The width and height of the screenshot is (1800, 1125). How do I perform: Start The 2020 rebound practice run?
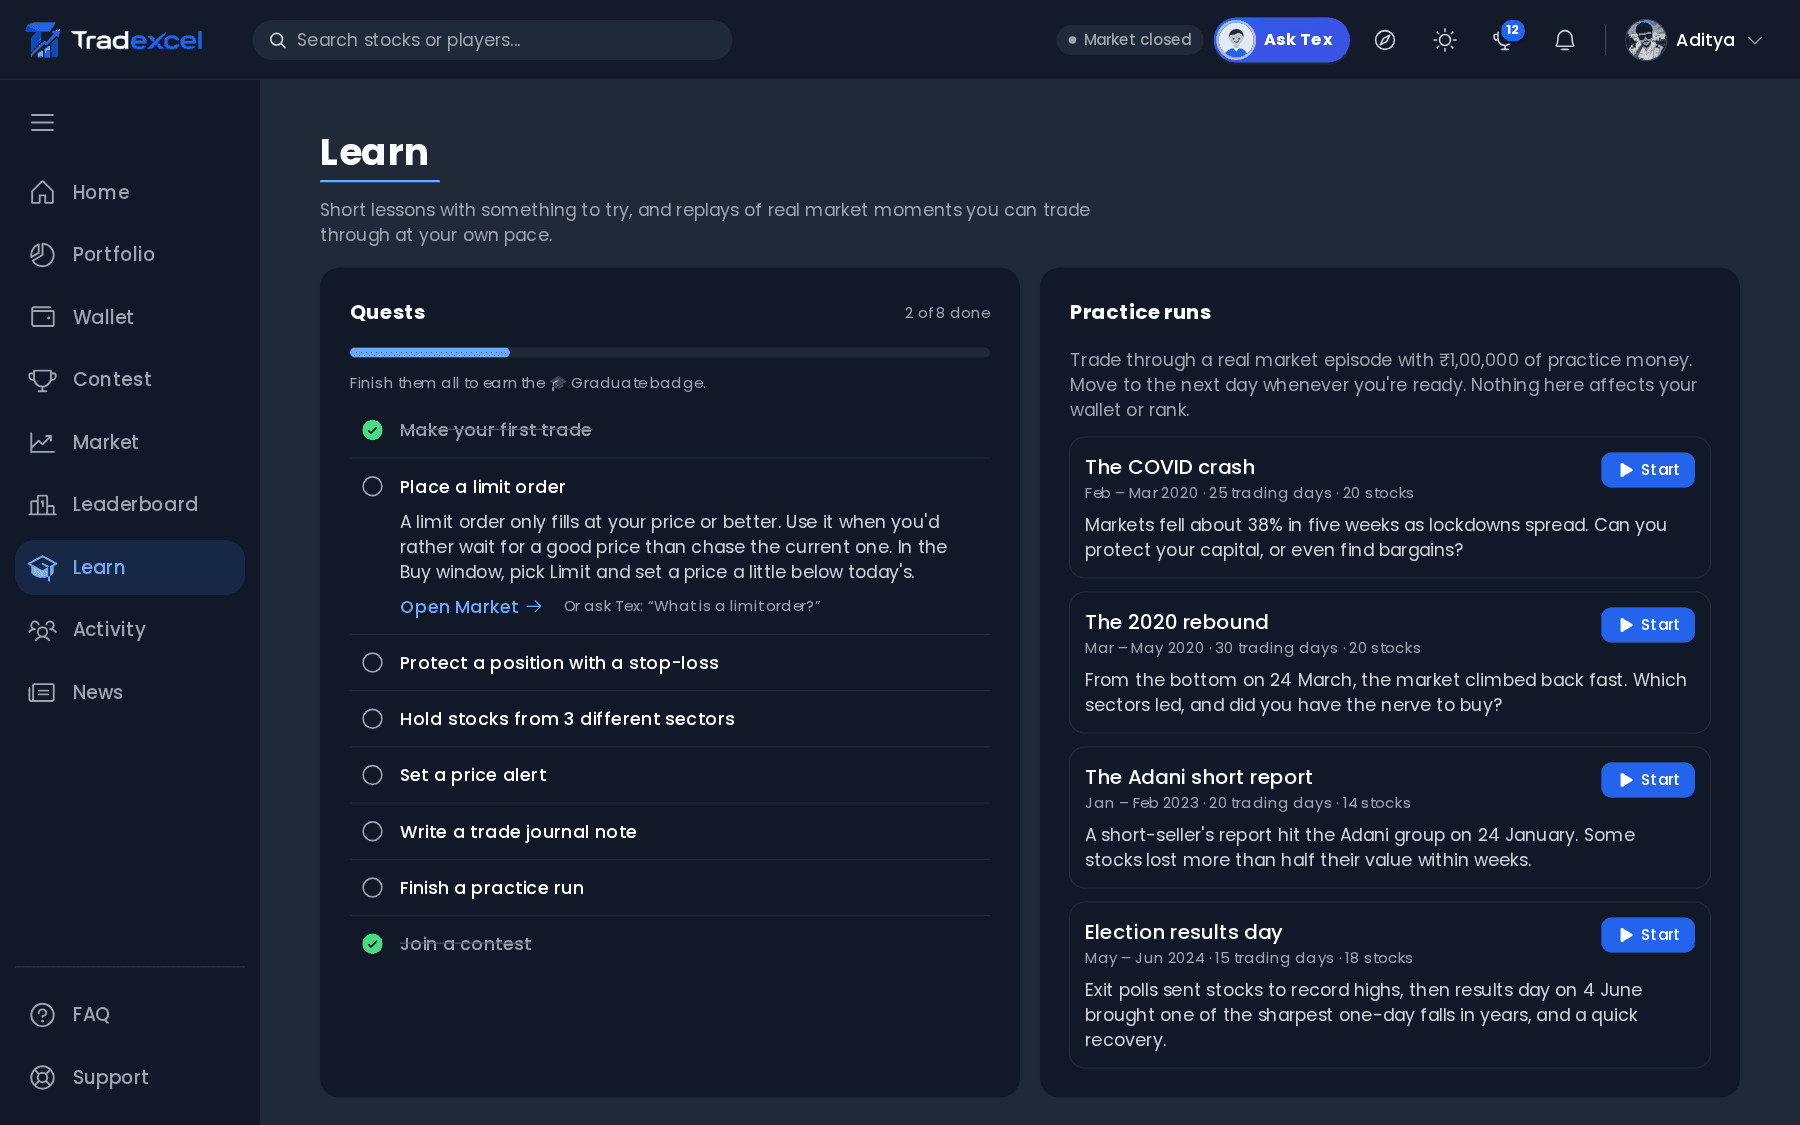1648,625
